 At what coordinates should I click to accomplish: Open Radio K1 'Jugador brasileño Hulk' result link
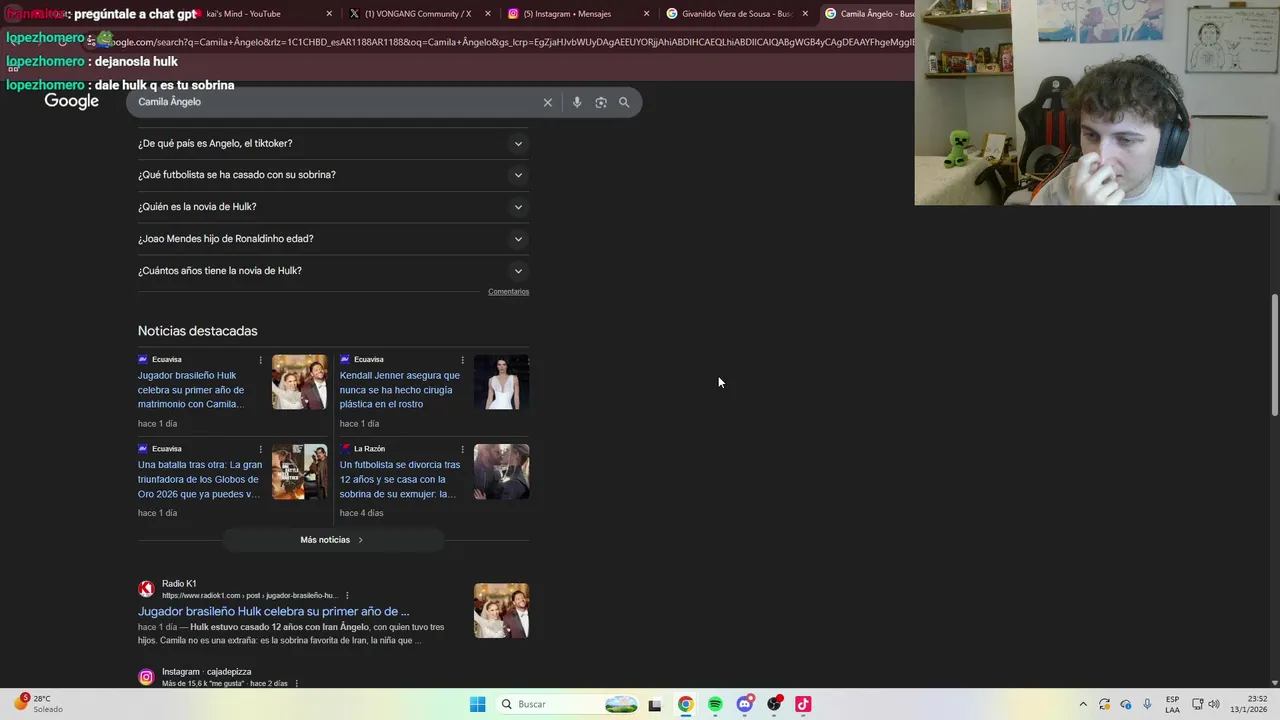click(x=273, y=611)
